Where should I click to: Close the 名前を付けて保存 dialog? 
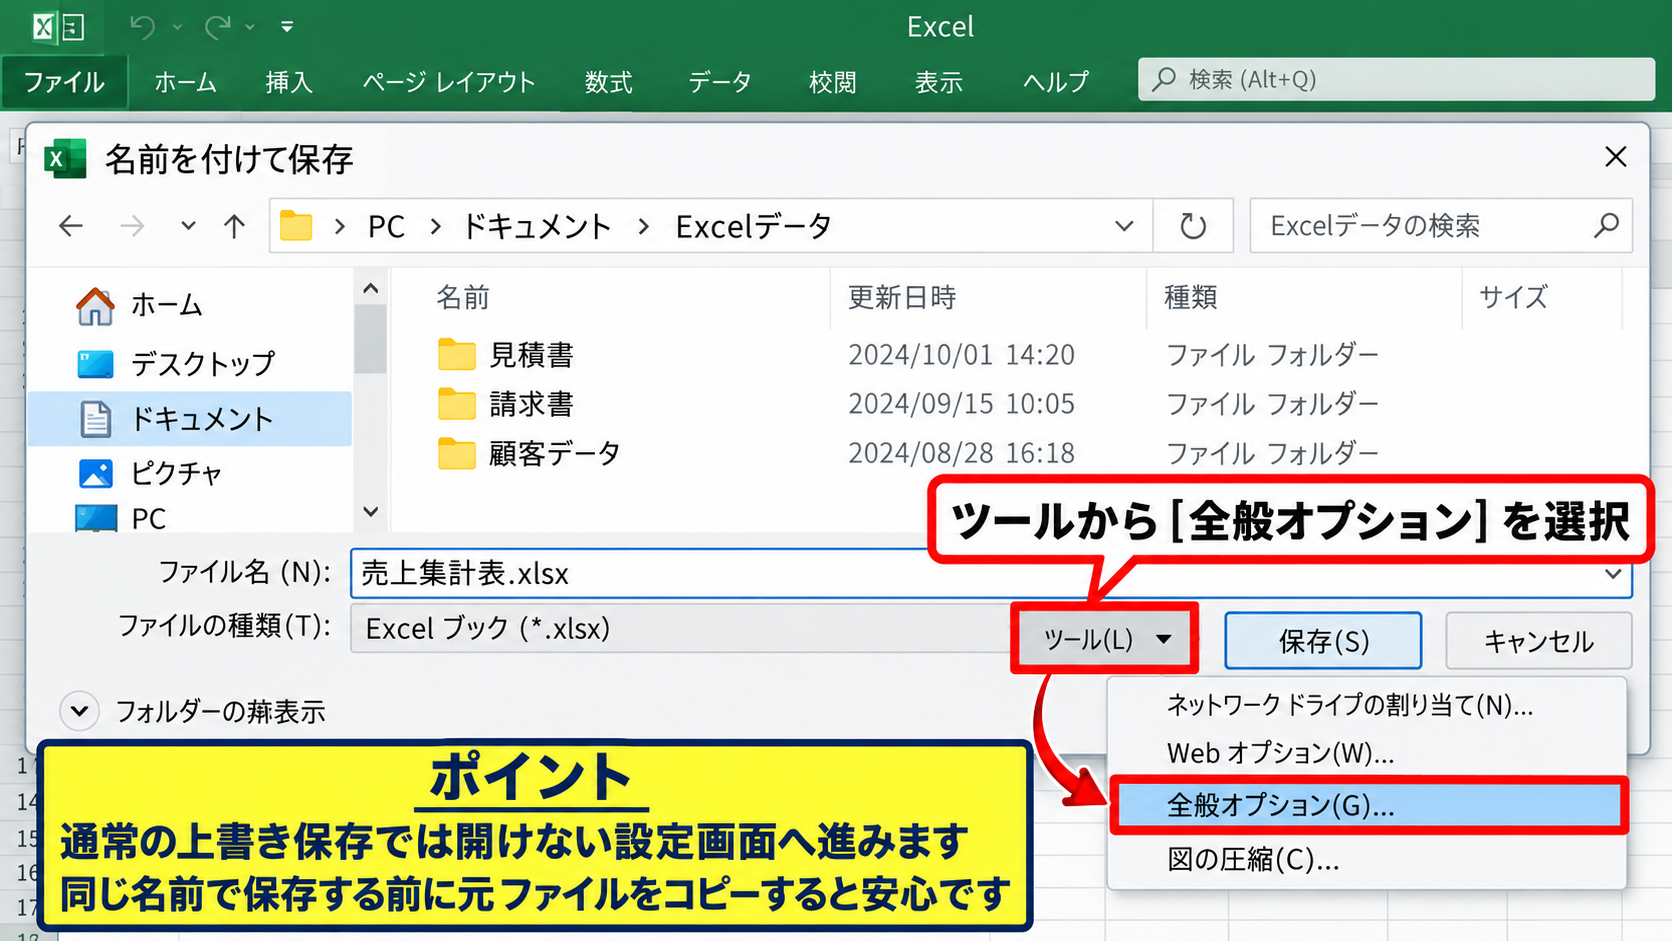pyautogui.click(x=1615, y=157)
